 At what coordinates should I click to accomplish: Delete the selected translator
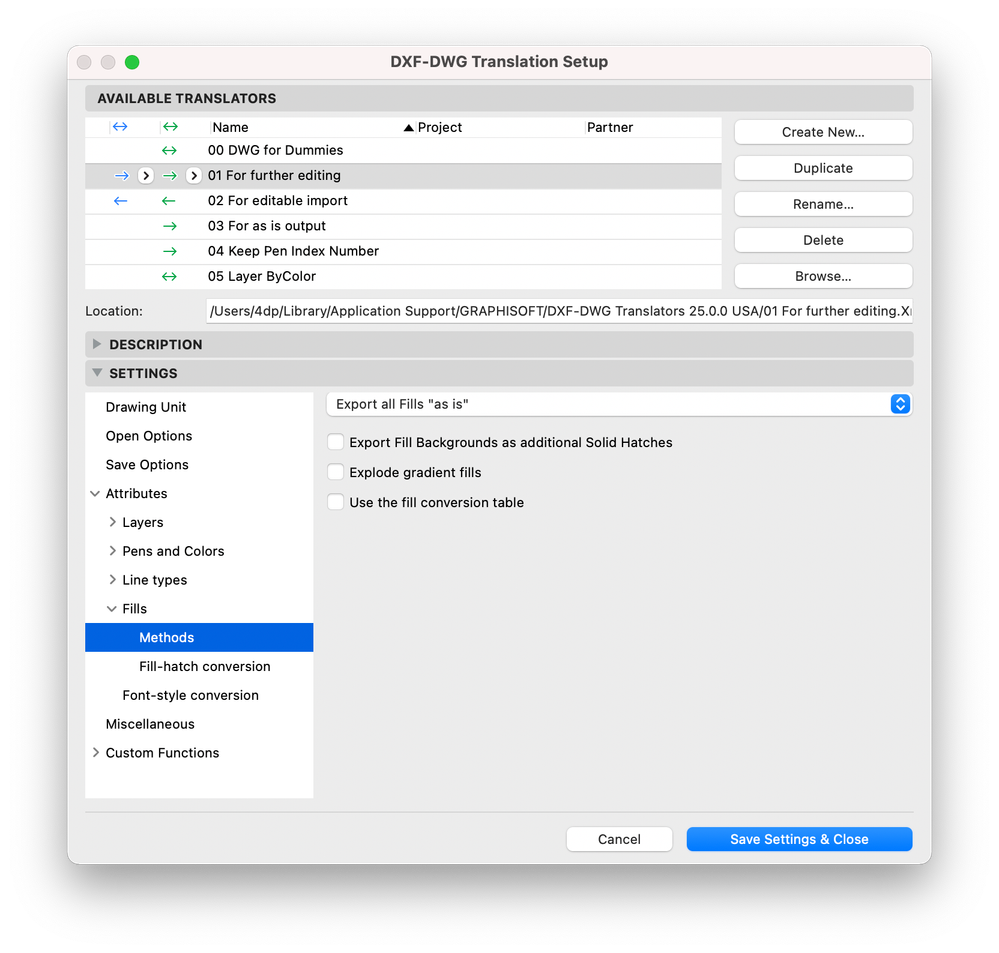tap(823, 240)
